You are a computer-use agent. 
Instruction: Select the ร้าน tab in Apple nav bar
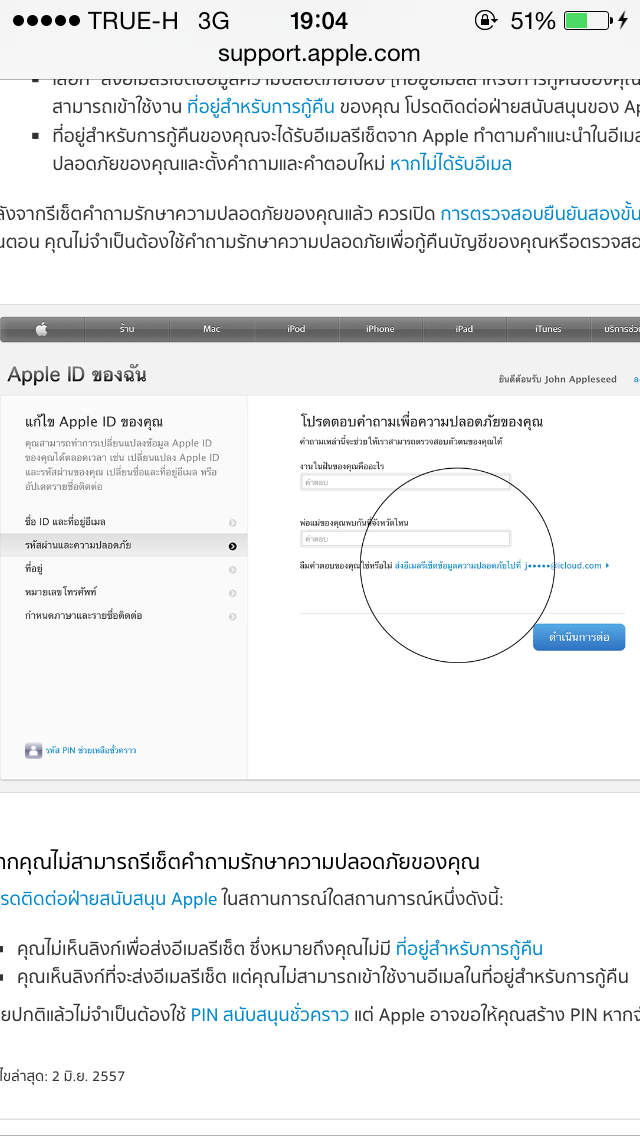tap(127, 329)
